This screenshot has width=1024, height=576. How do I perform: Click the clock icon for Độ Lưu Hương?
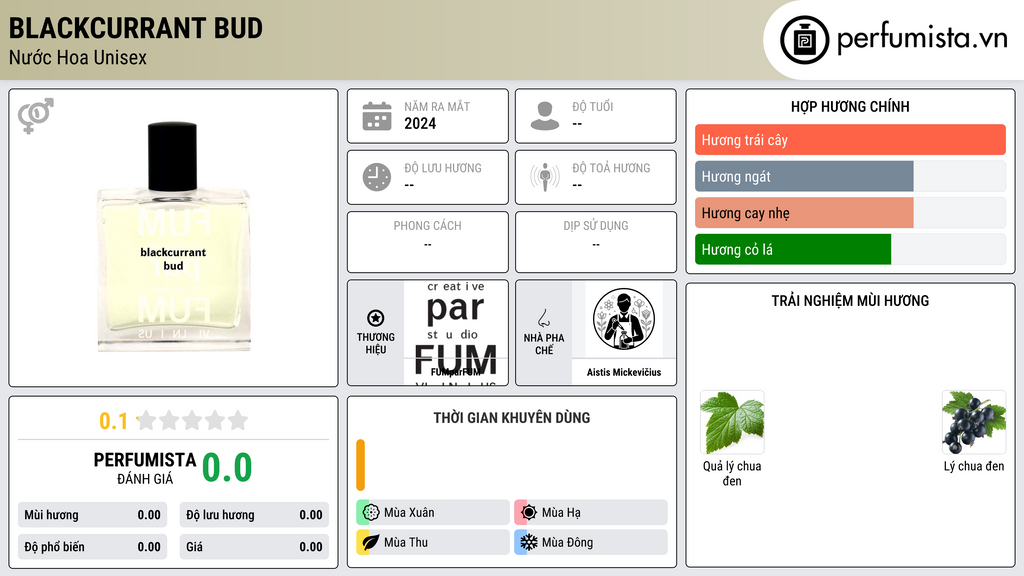pyautogui.click(x=377, y=177)
